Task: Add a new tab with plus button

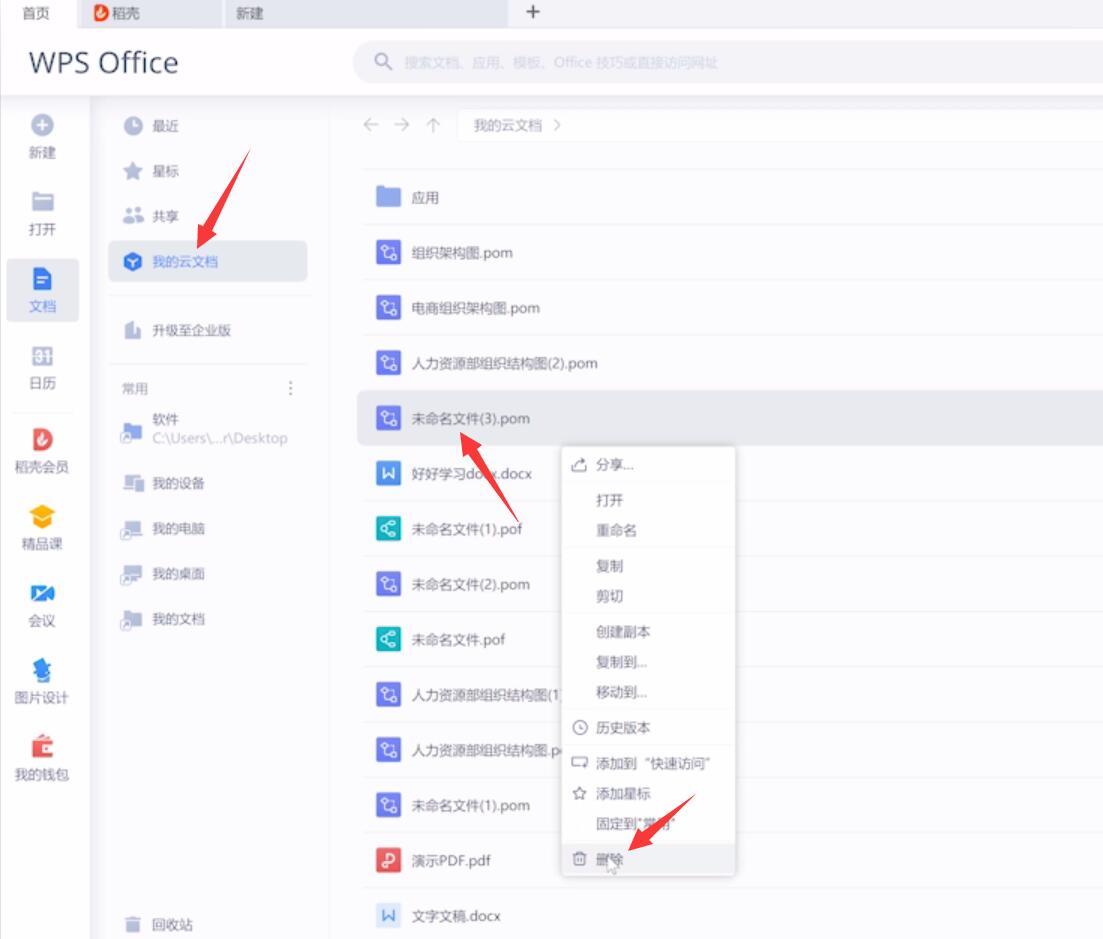Action: [x=533, y=12]
